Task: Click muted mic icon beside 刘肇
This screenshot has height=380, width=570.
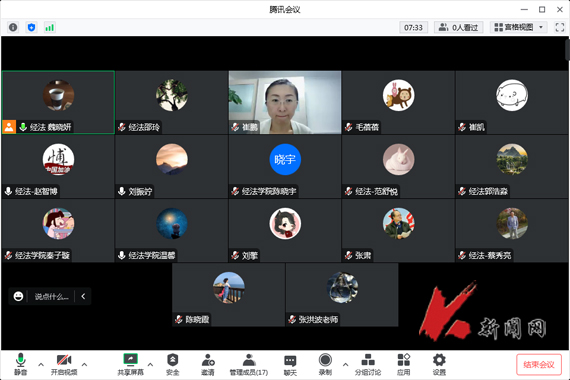Action: tap(235, 255)
